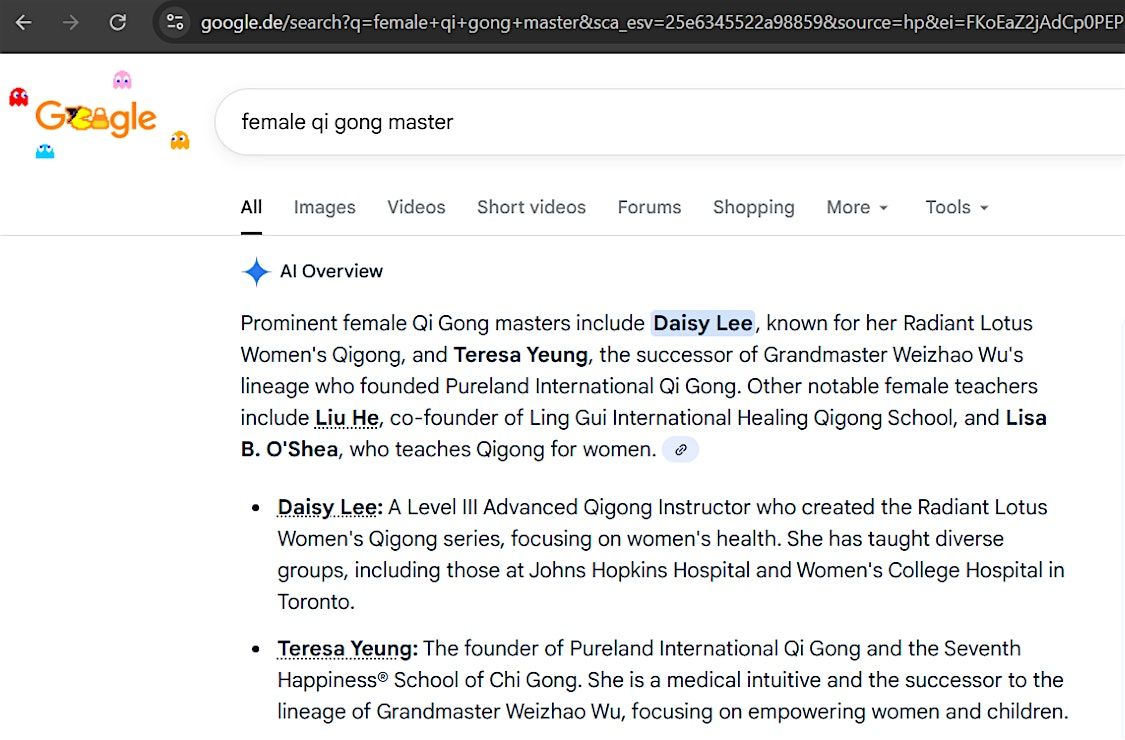Click the search box with query text
1125x740 pixels.
[600, 122]
